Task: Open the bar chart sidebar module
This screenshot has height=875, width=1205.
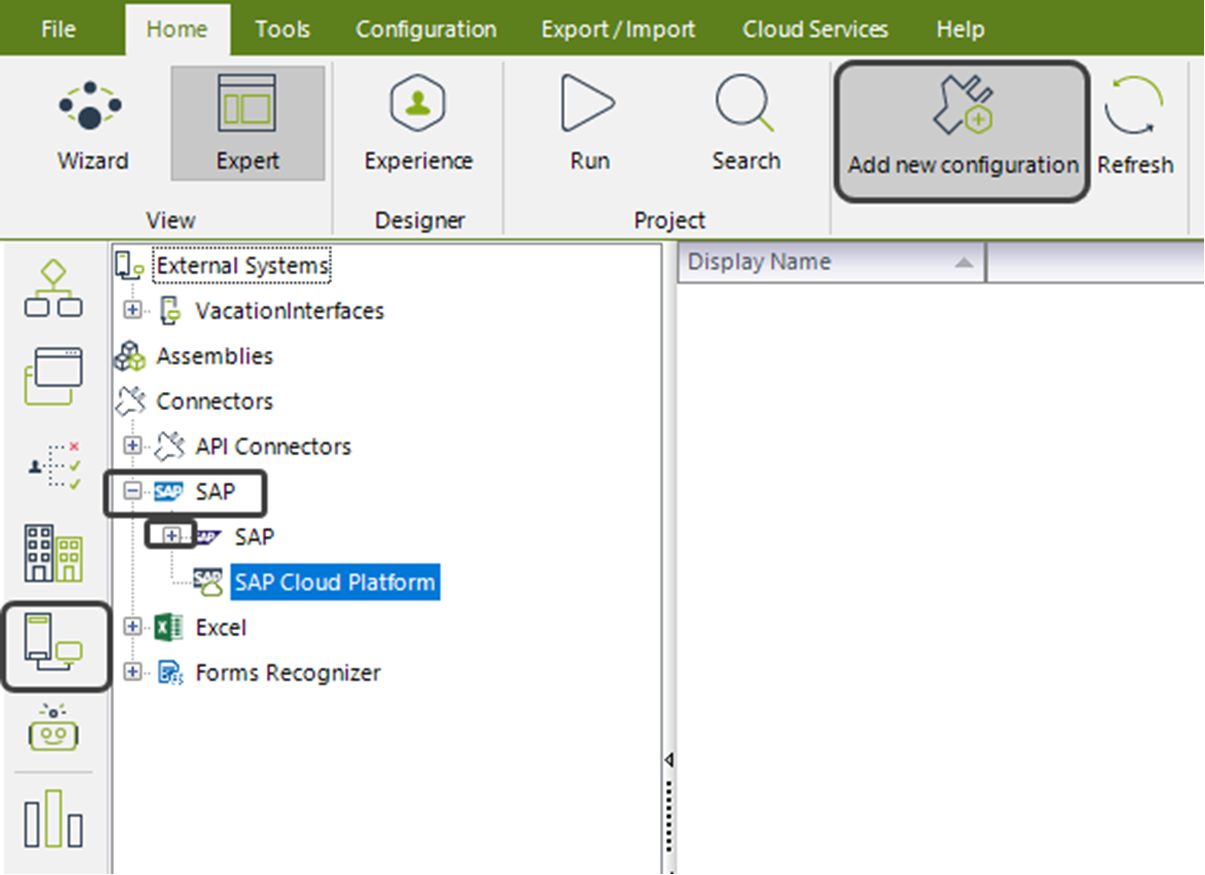Action: point(53,819)
